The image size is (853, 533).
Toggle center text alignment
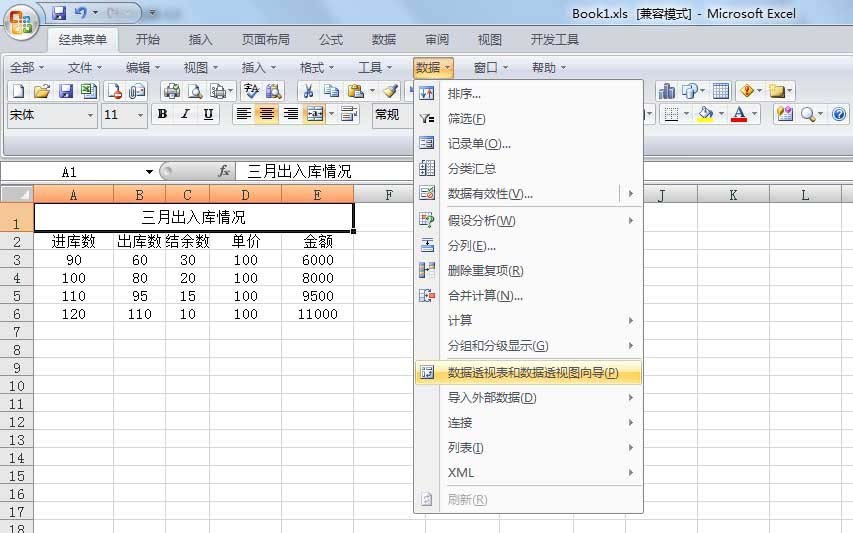267,114
